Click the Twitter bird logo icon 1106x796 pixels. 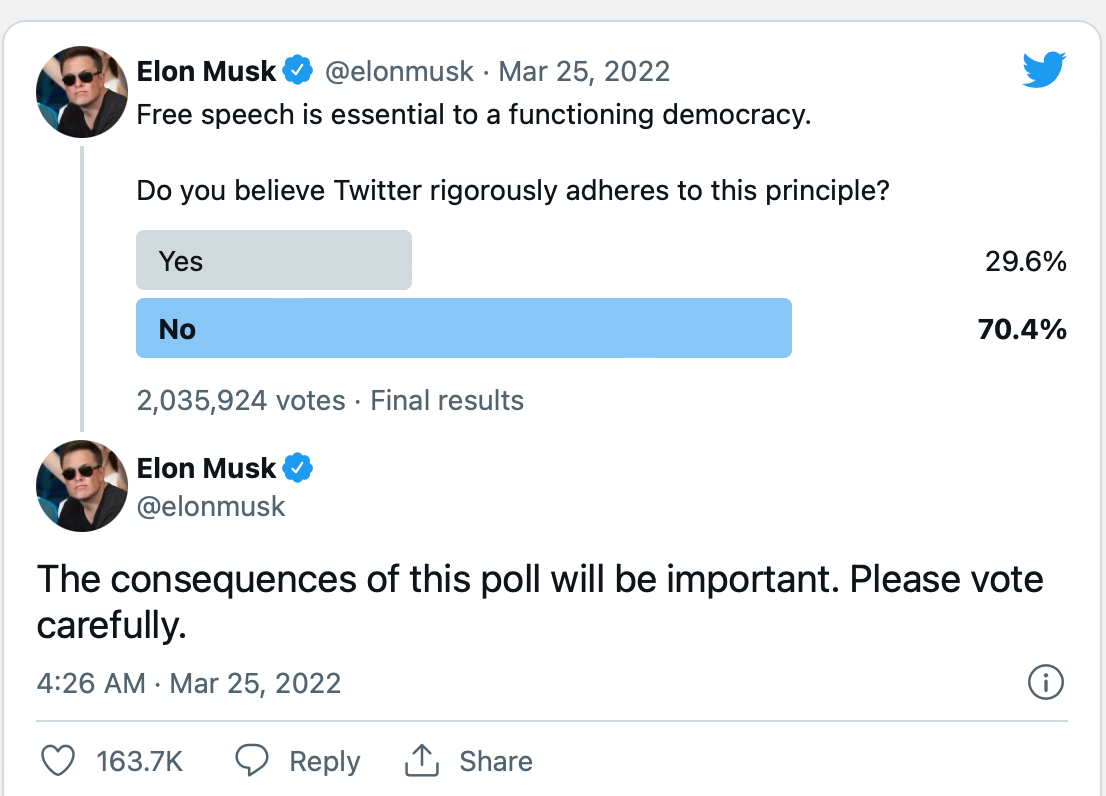coord(1044,69)
